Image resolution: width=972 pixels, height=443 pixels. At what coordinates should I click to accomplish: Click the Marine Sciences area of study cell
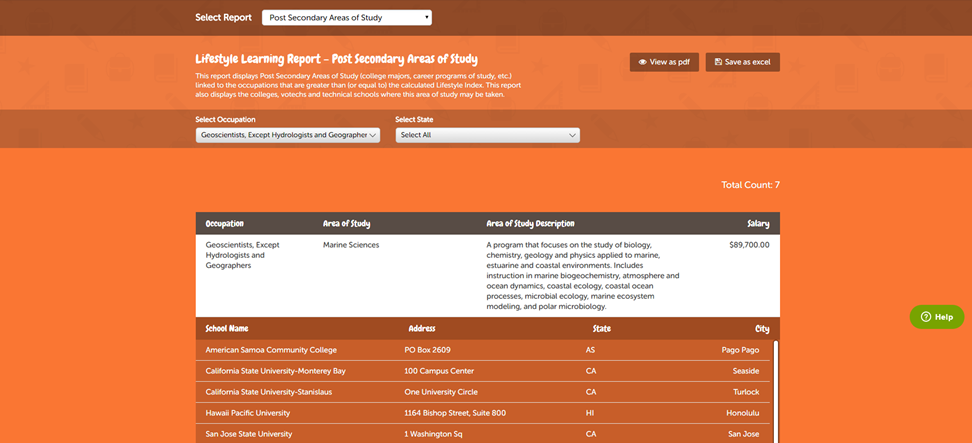point(351,245)
